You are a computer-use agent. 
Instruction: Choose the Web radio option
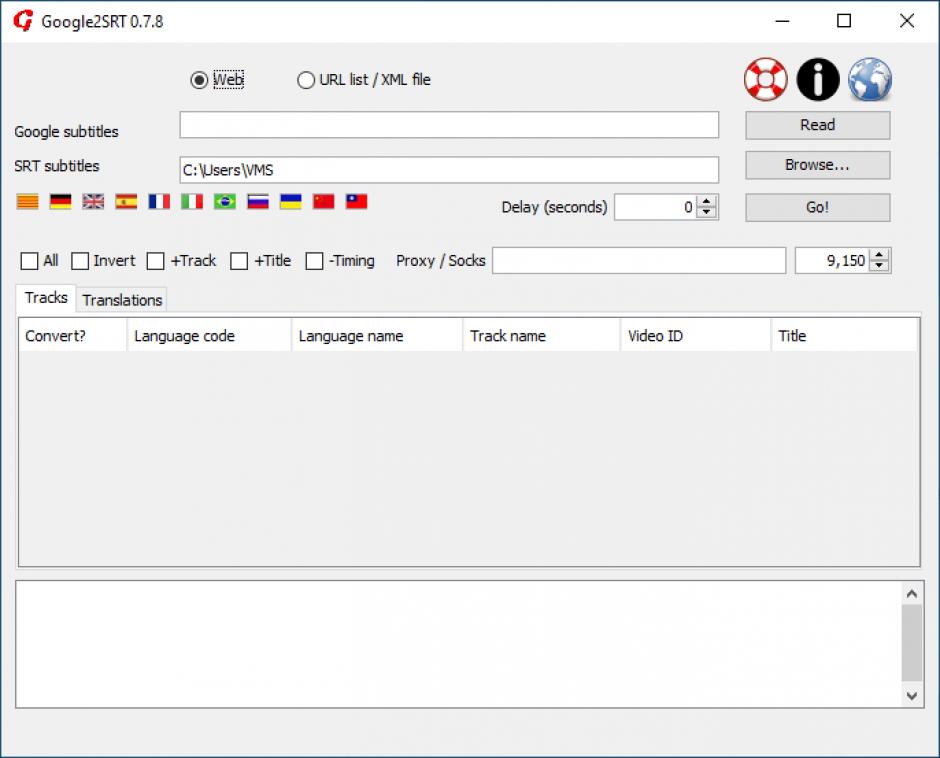(x=217, y=80)
